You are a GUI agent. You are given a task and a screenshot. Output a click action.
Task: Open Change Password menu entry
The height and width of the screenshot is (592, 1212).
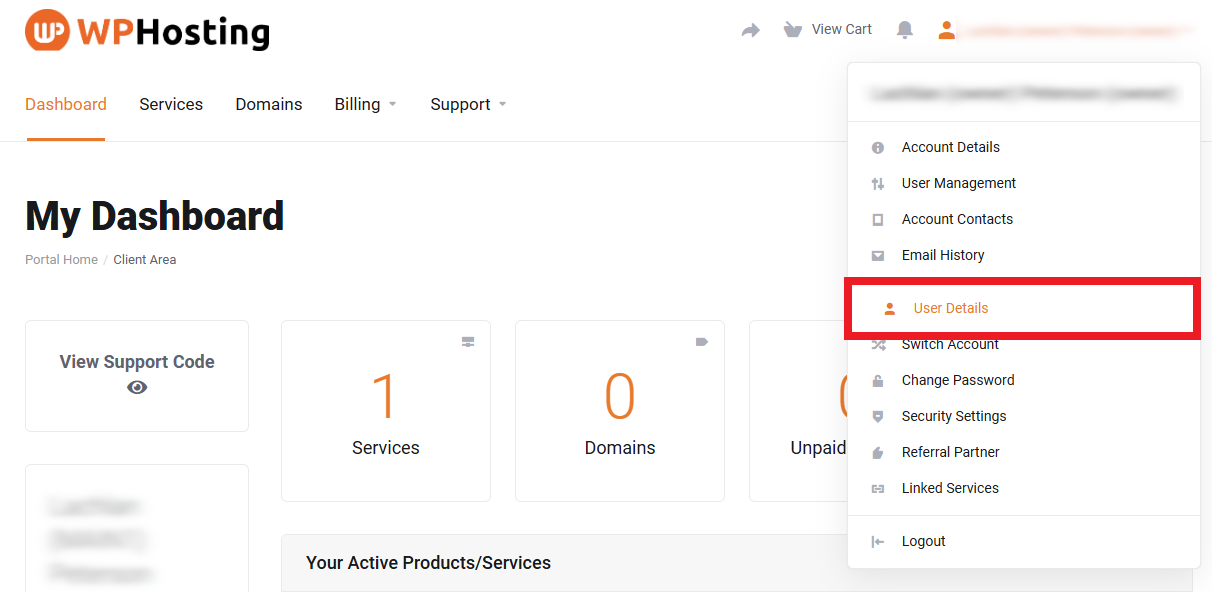point(957,380)
